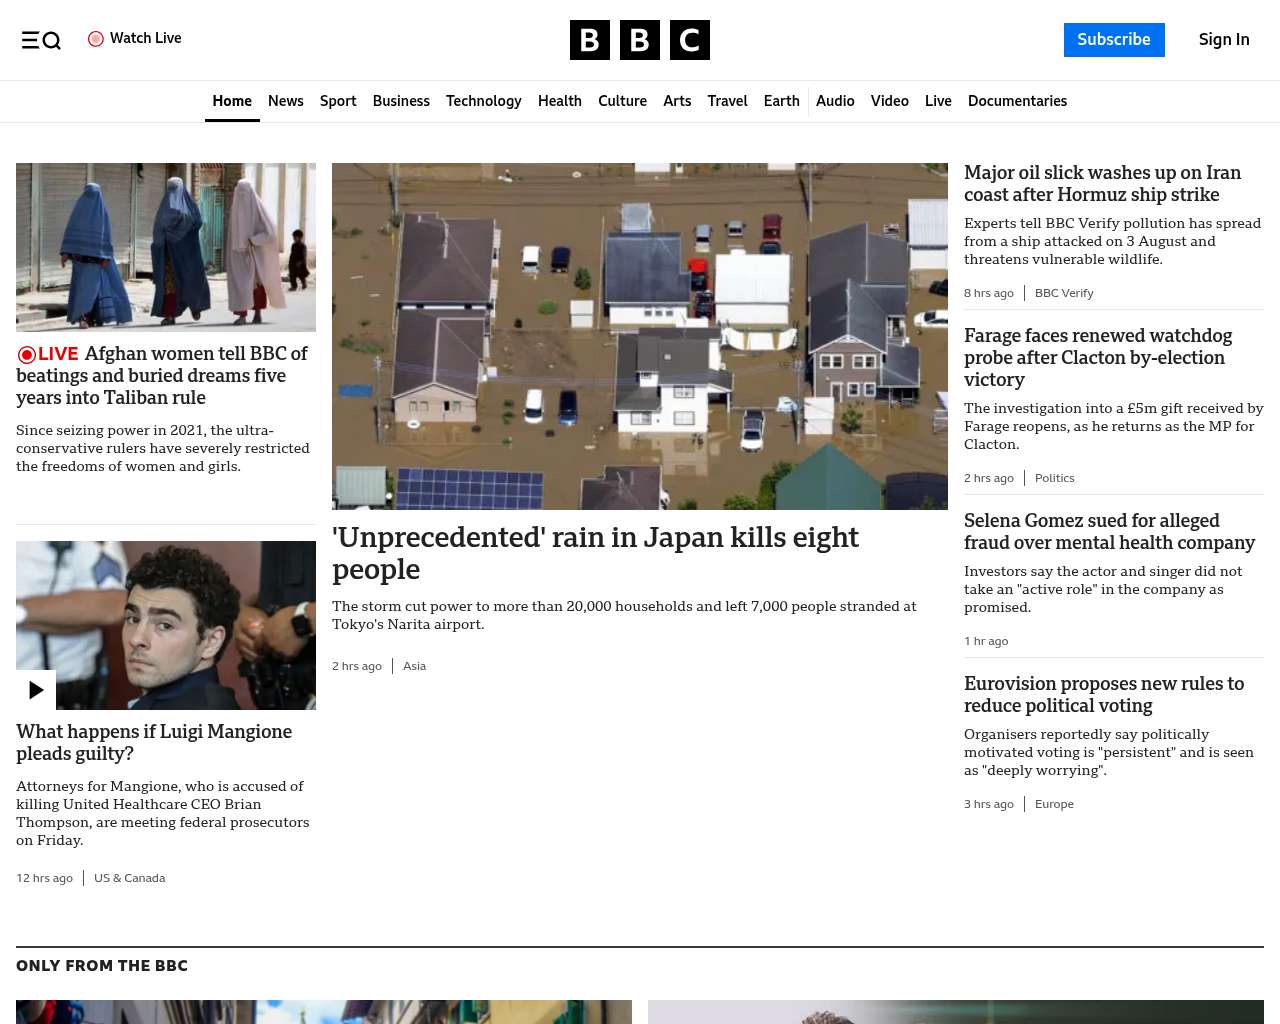Open the Health section
Screen dimensions: 1280x1024
(560, 101)
